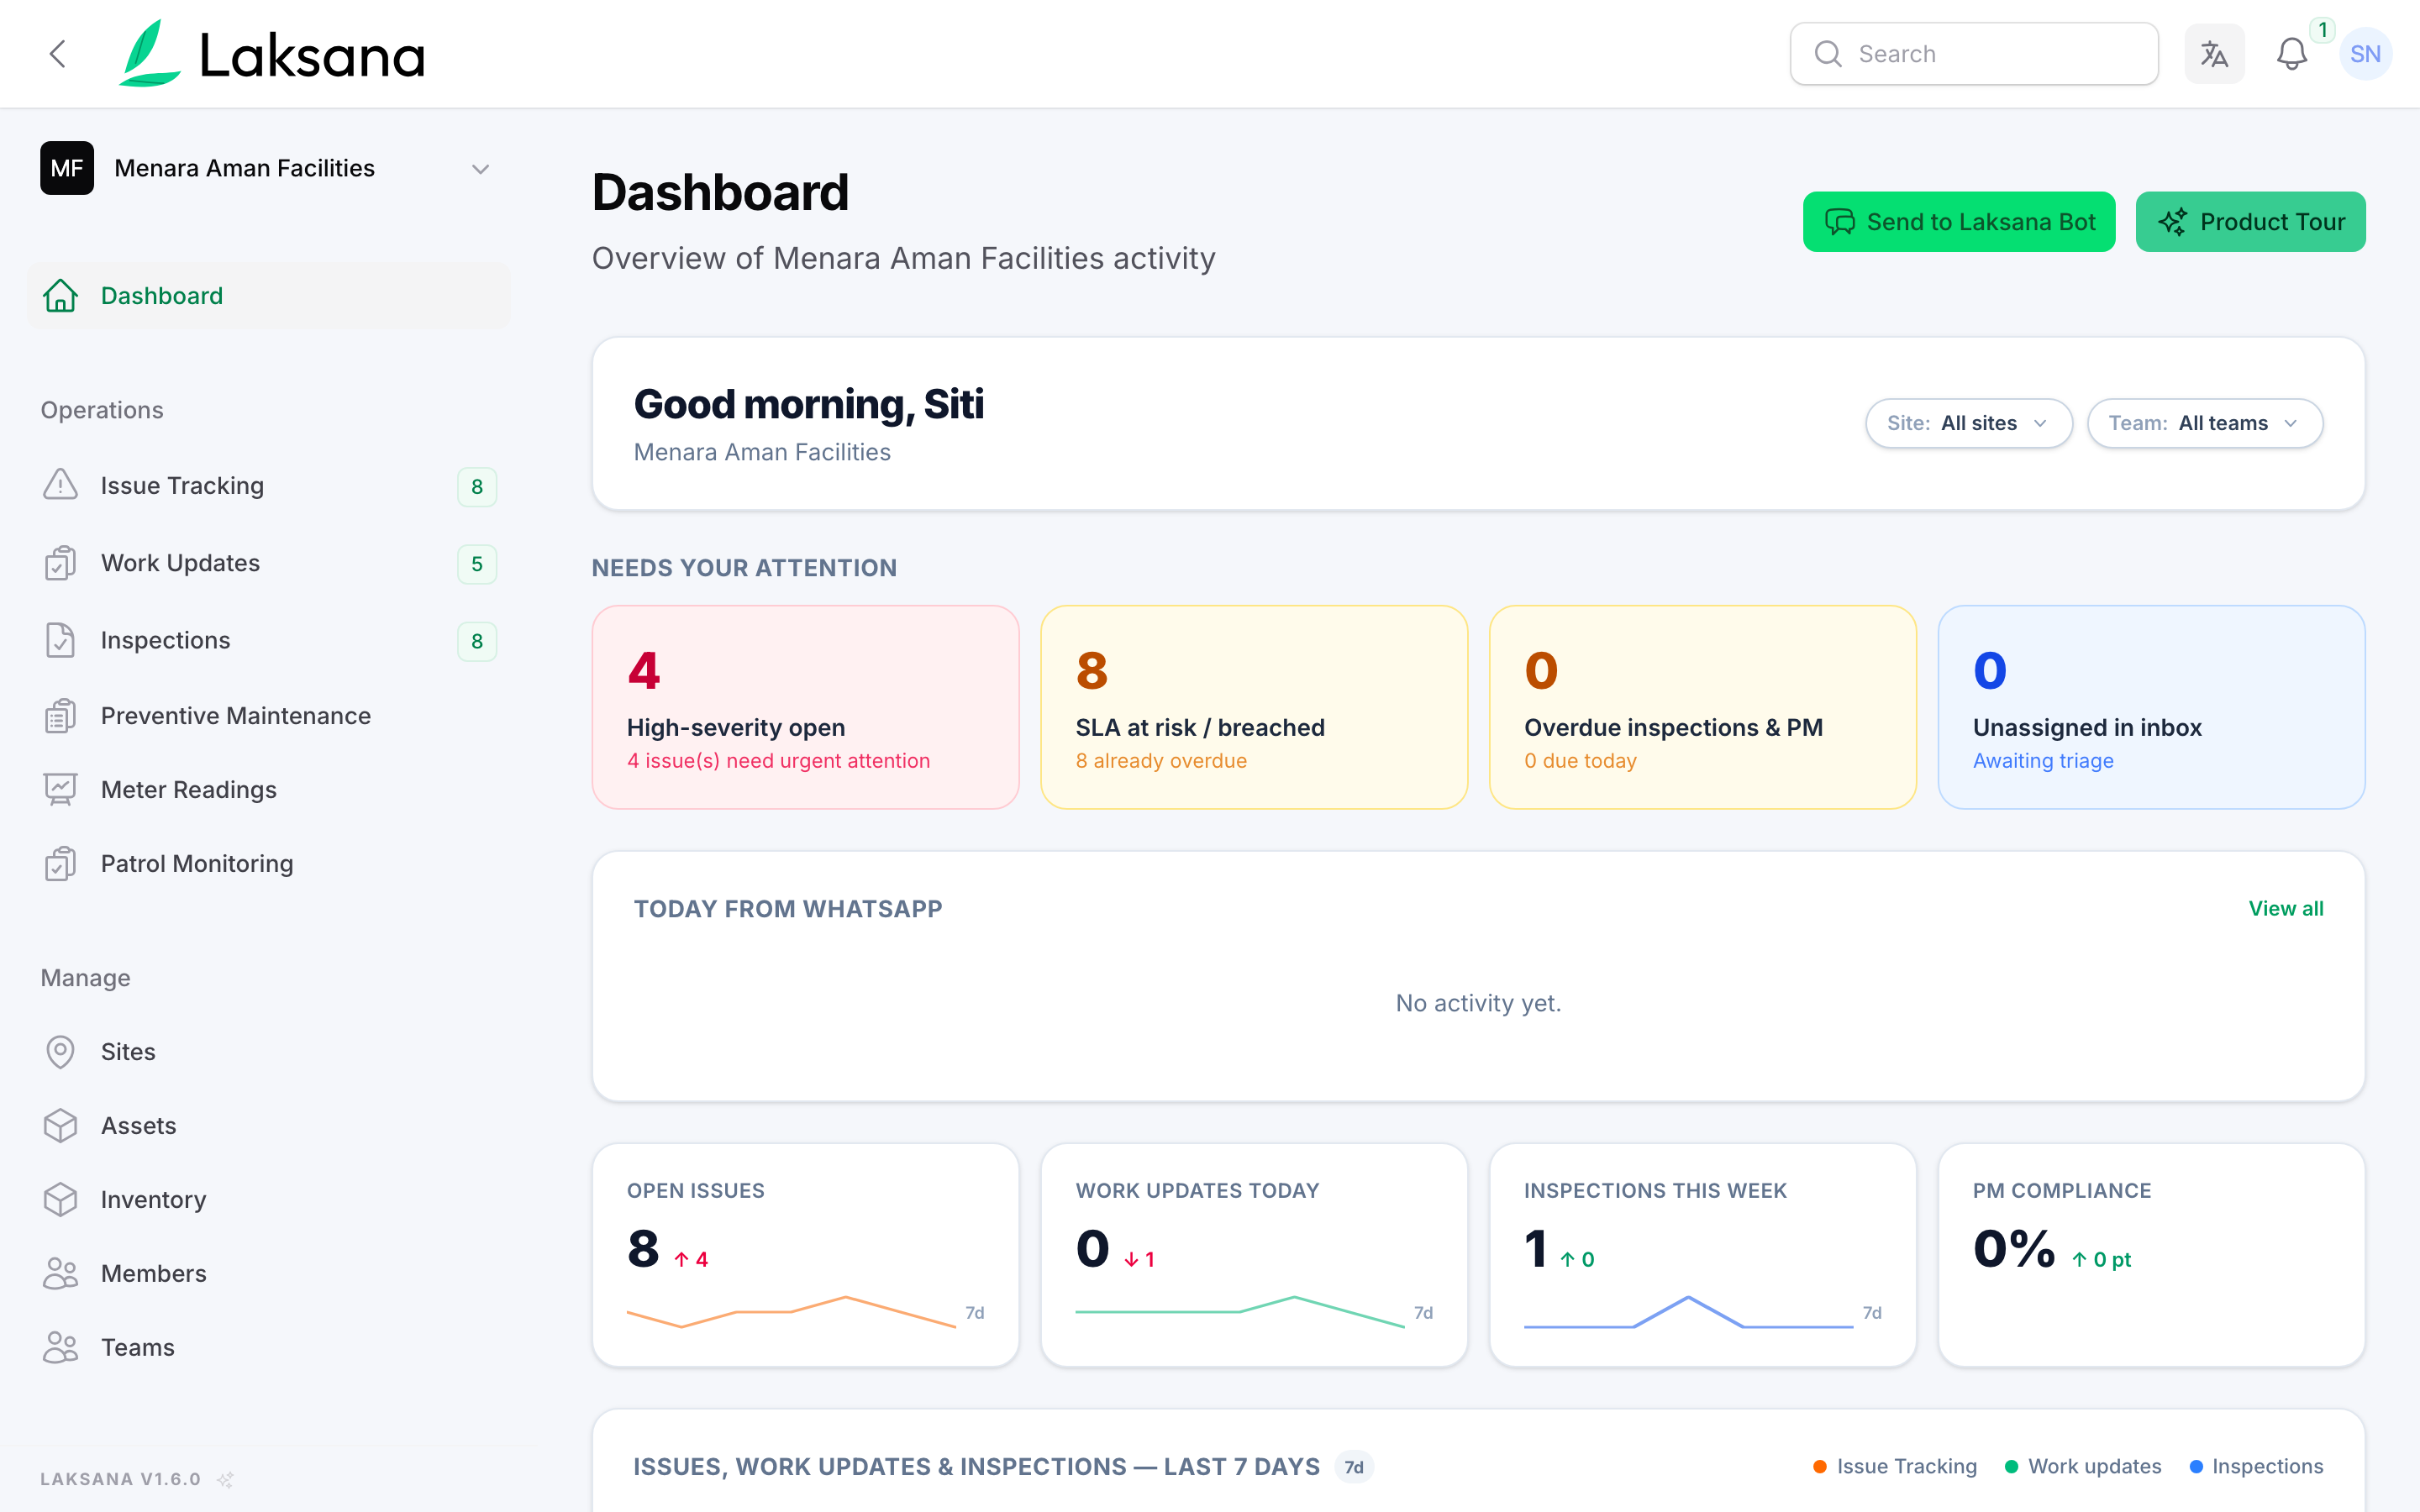Click the Inspections document icon
Screen dimensions: 2420x1512
coord(60,640)
